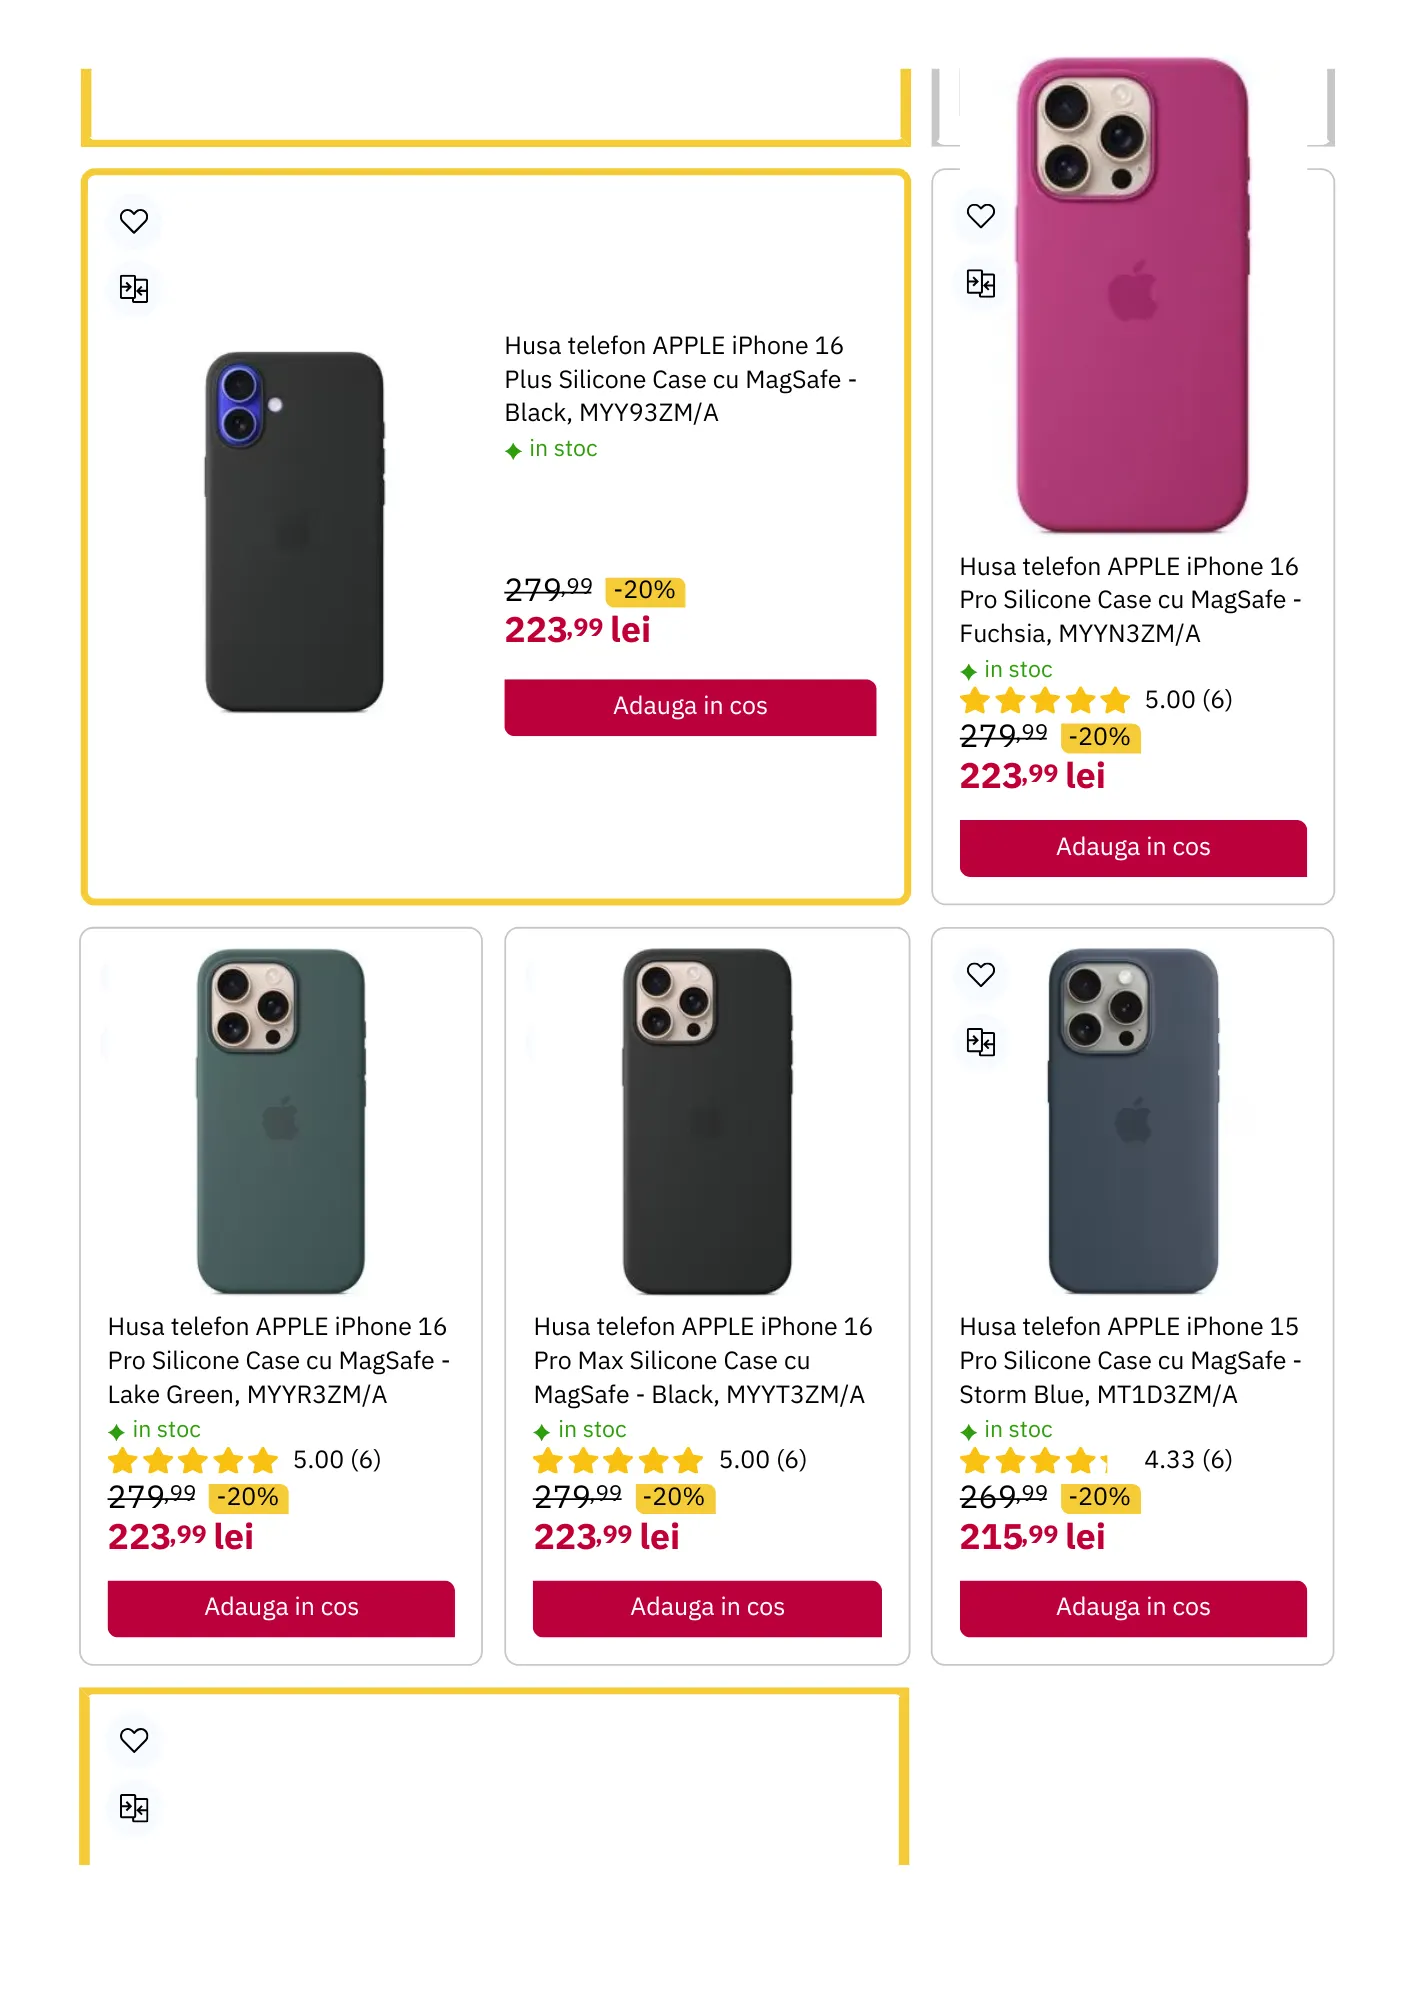The height and width of the screenshot is (2000, 1414).
Task: Click compare icon on bottom partial card
Action: pyautogui.click(x=134, y=1808)
